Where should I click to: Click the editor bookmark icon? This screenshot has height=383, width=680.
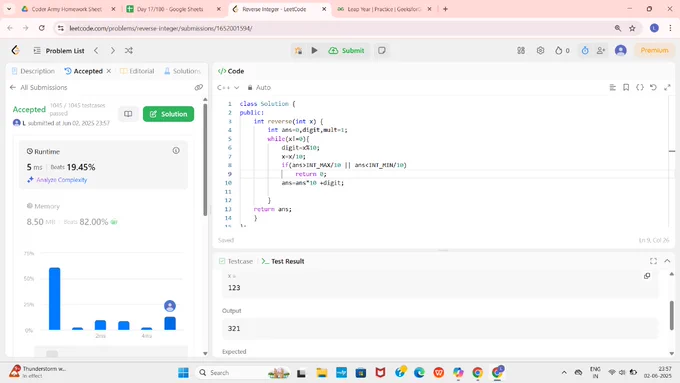coord(626,88)
